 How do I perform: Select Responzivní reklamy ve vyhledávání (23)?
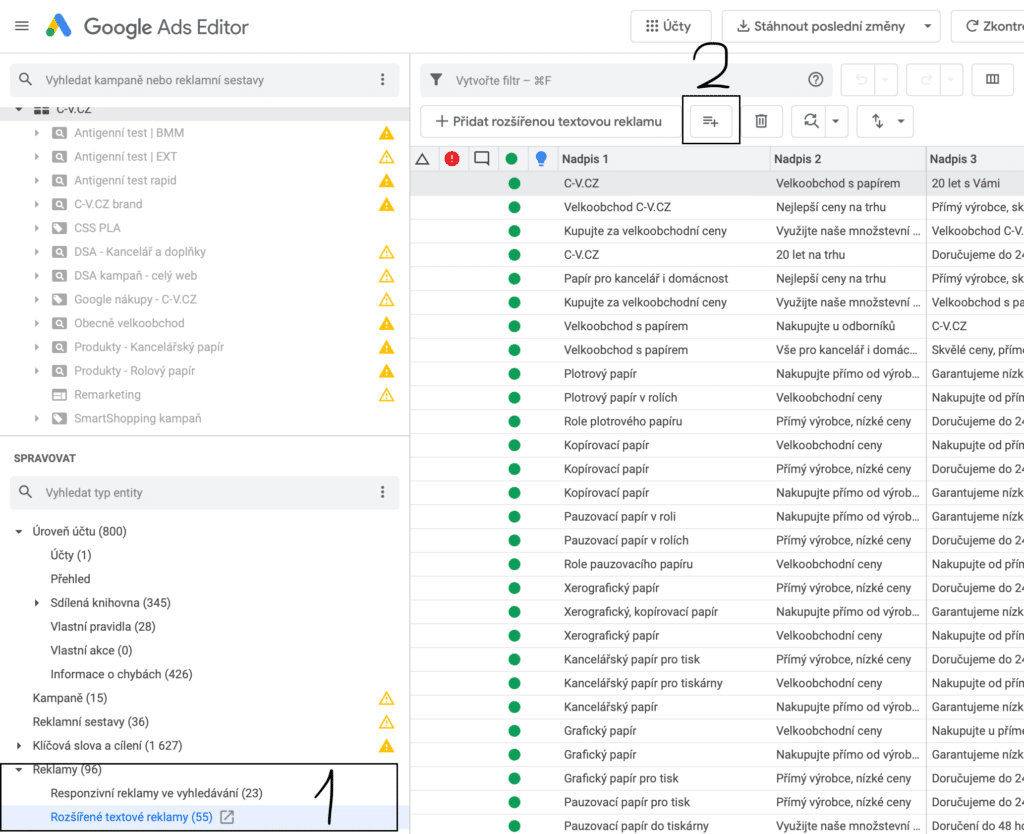[x=157, y=793]
